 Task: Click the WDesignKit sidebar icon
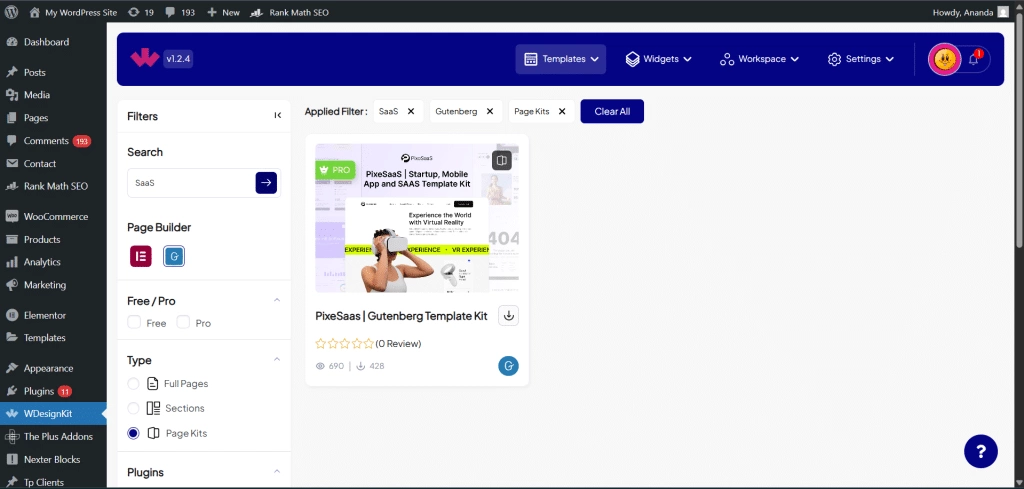pos(12,414)
